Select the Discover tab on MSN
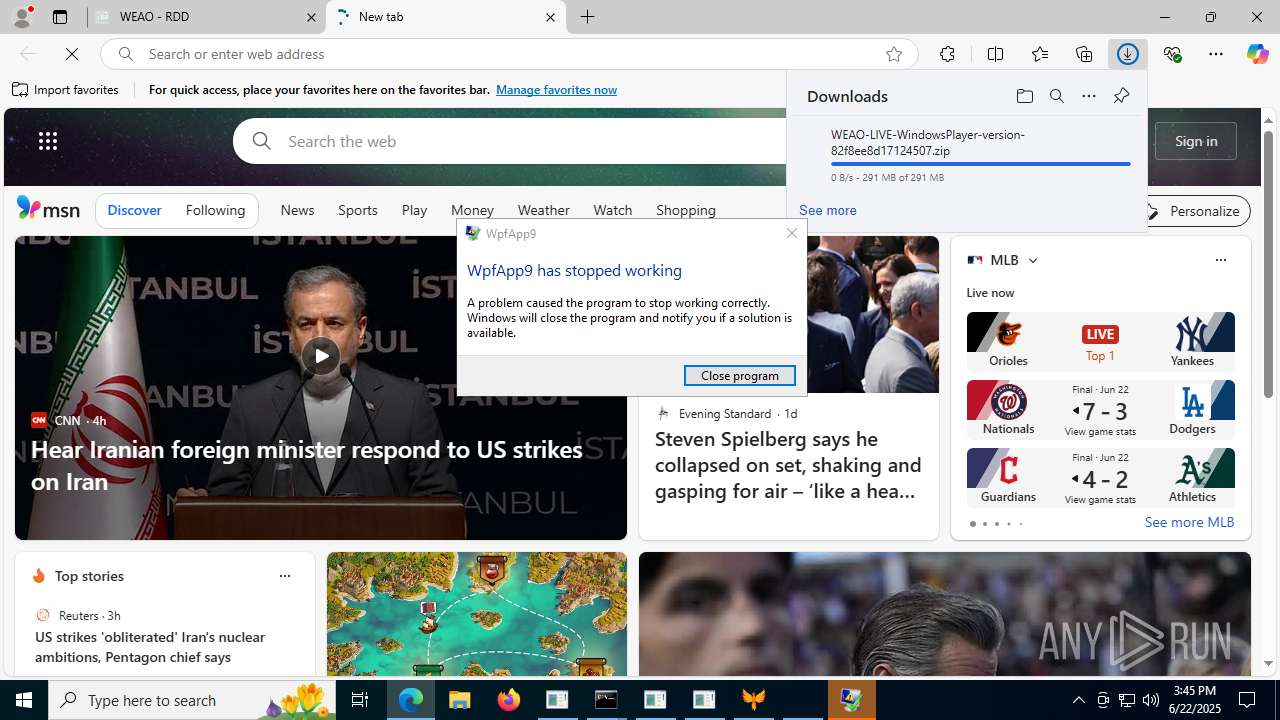 coord(134,210)
